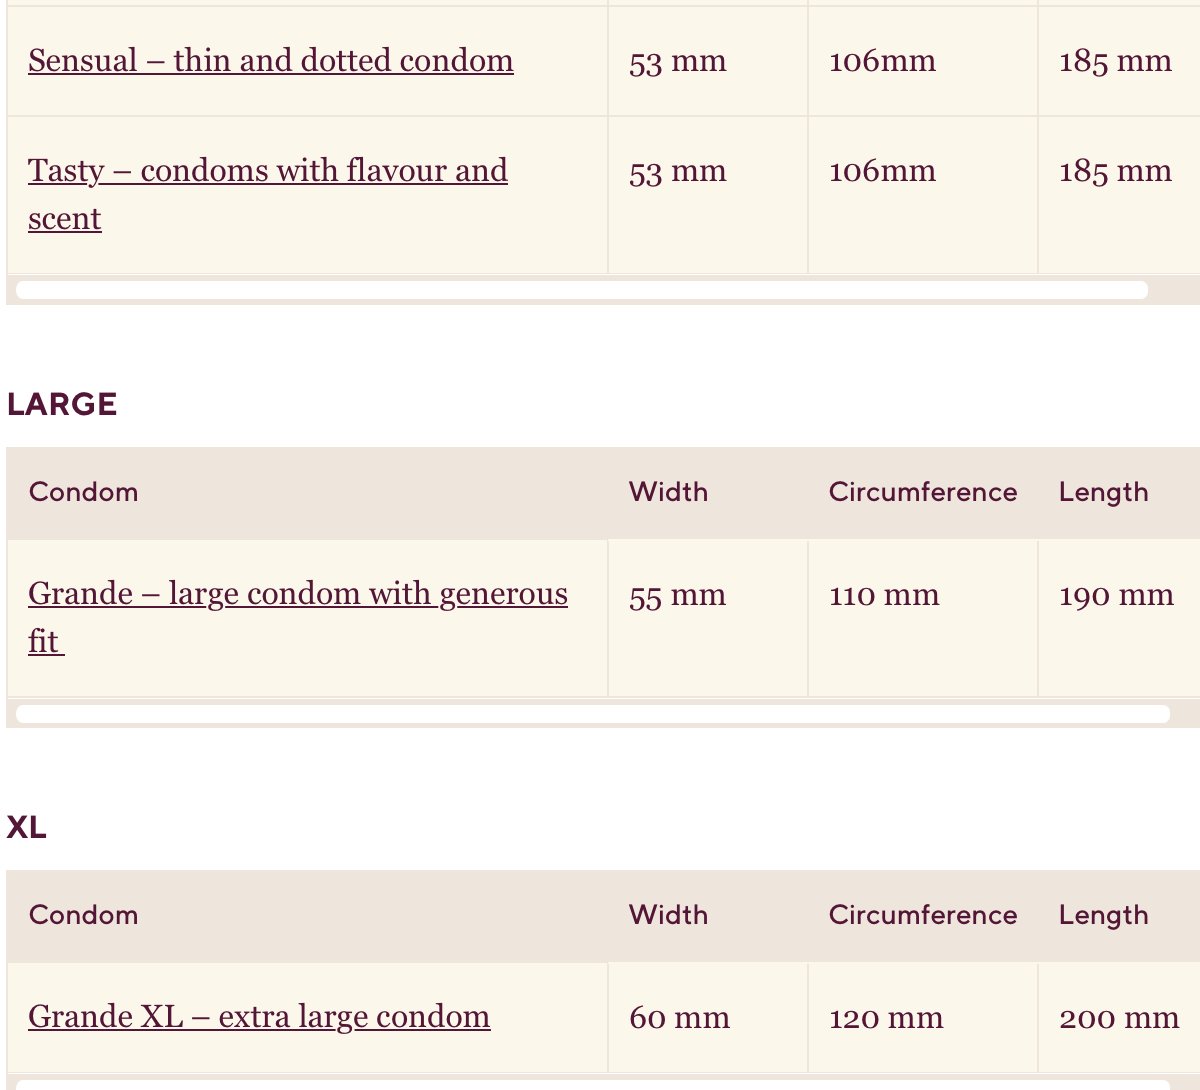Click the Length header in Large table
Image resolution: width=1200 pixels, height=1090 pixels.
1104,493
